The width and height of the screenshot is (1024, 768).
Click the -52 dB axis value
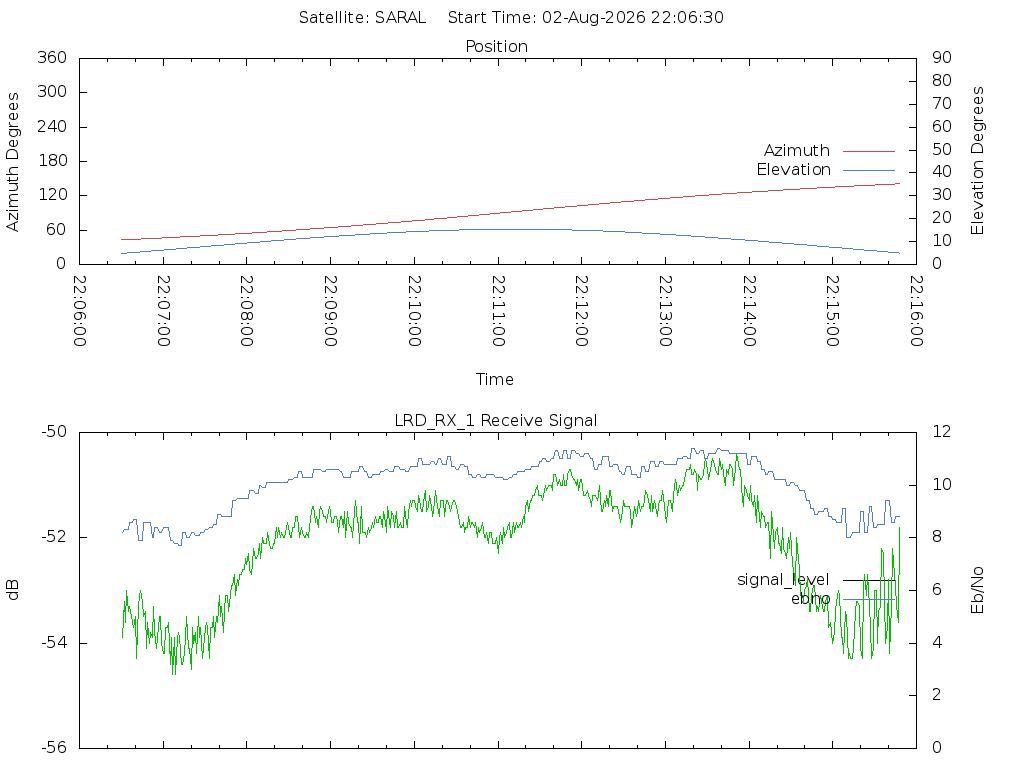point(55,537)
